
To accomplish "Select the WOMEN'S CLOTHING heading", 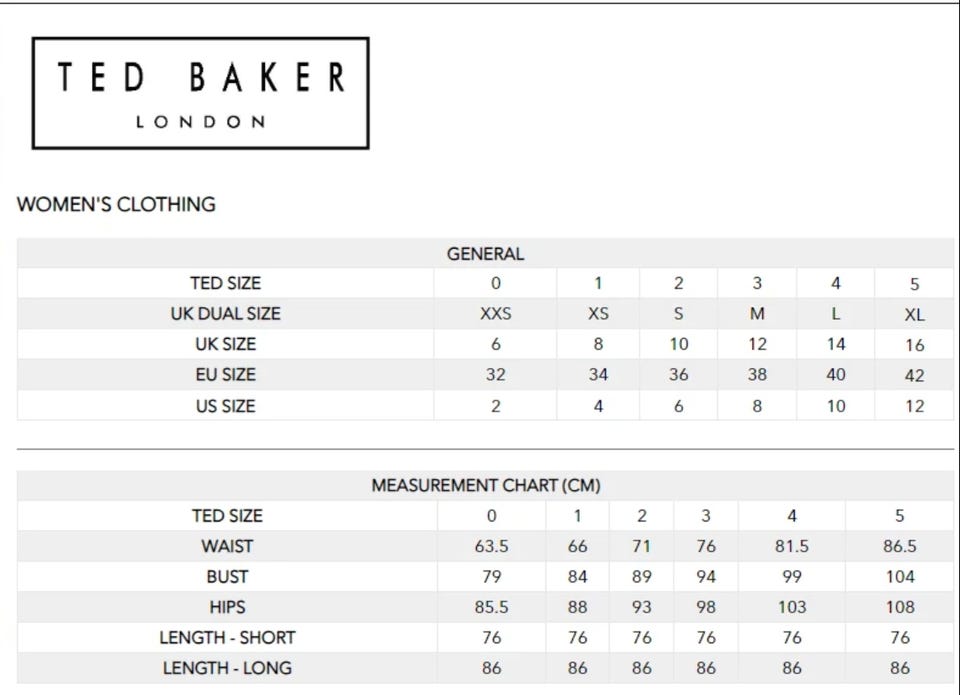I will tap(116, 204).
